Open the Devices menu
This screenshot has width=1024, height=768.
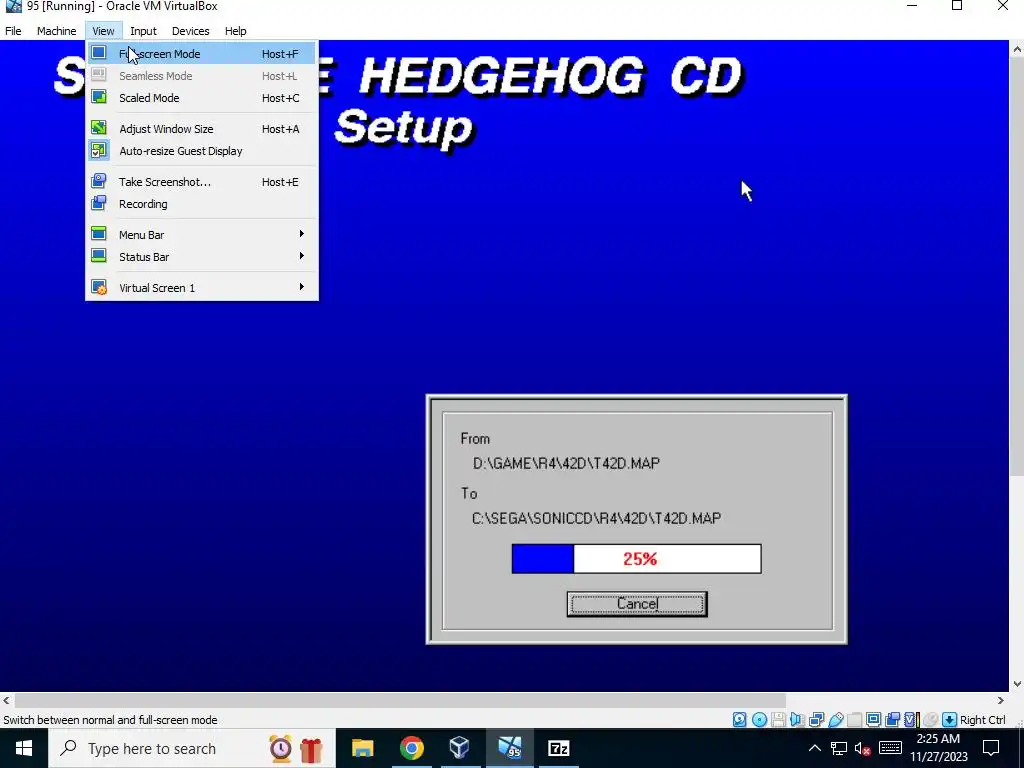[x=190, y=31]
